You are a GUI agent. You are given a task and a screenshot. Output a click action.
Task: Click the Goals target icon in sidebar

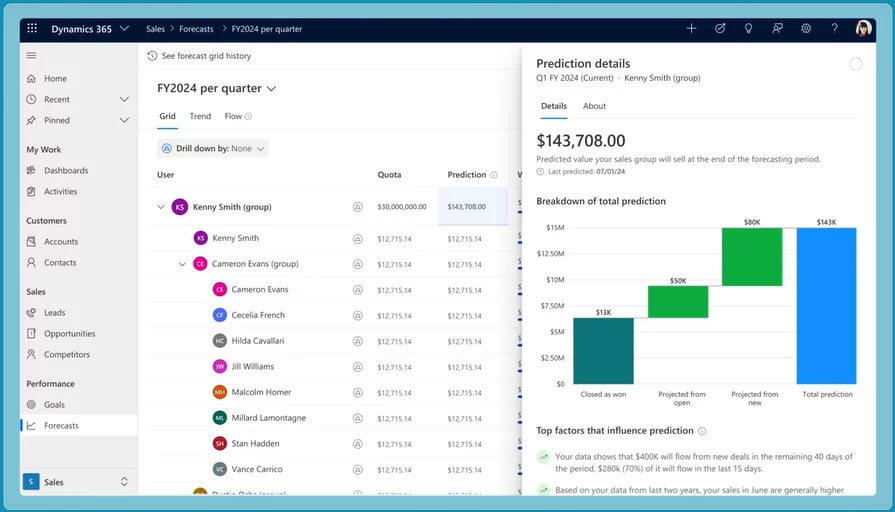point(32,405)
